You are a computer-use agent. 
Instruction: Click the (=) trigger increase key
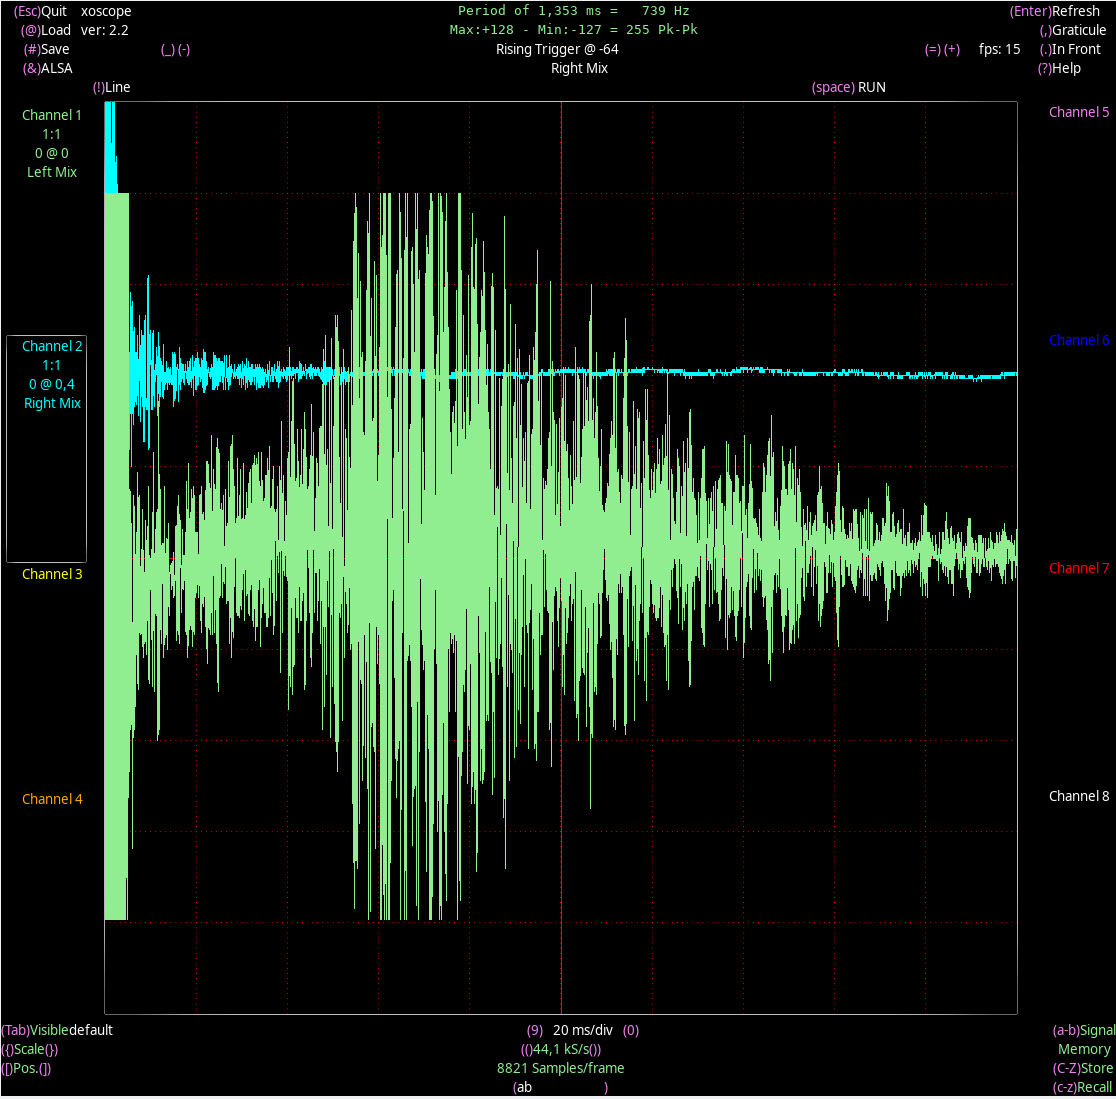pos(932,49)
